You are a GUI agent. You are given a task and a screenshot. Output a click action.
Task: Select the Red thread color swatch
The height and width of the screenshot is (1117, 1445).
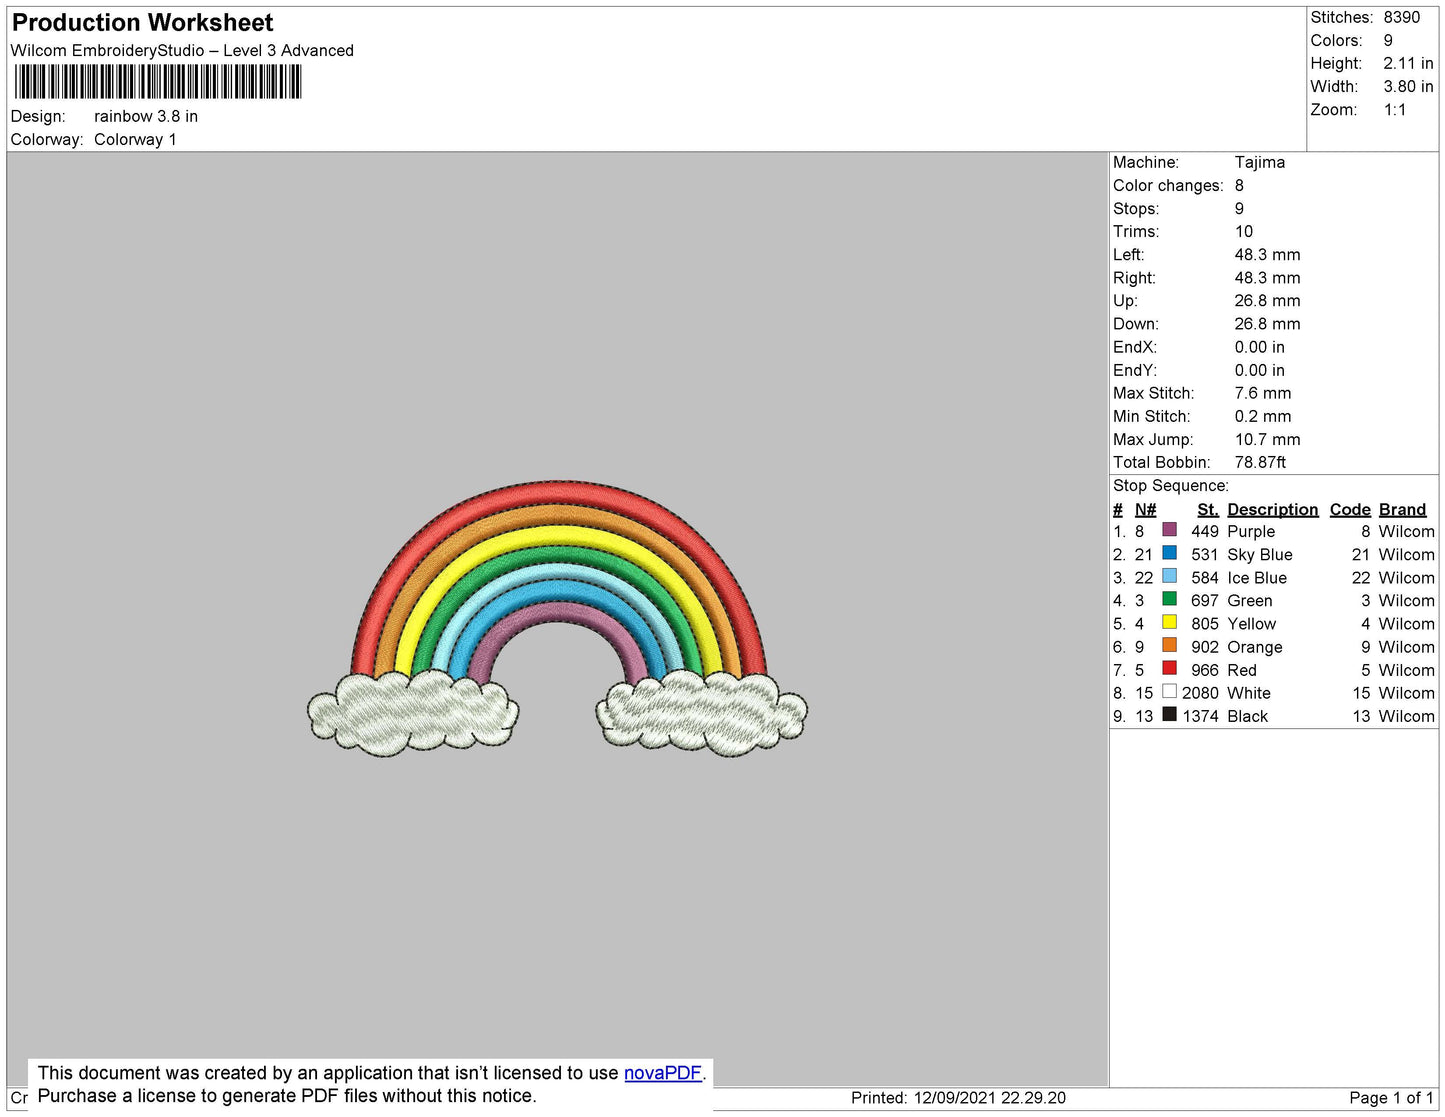tap(1169, 668)
